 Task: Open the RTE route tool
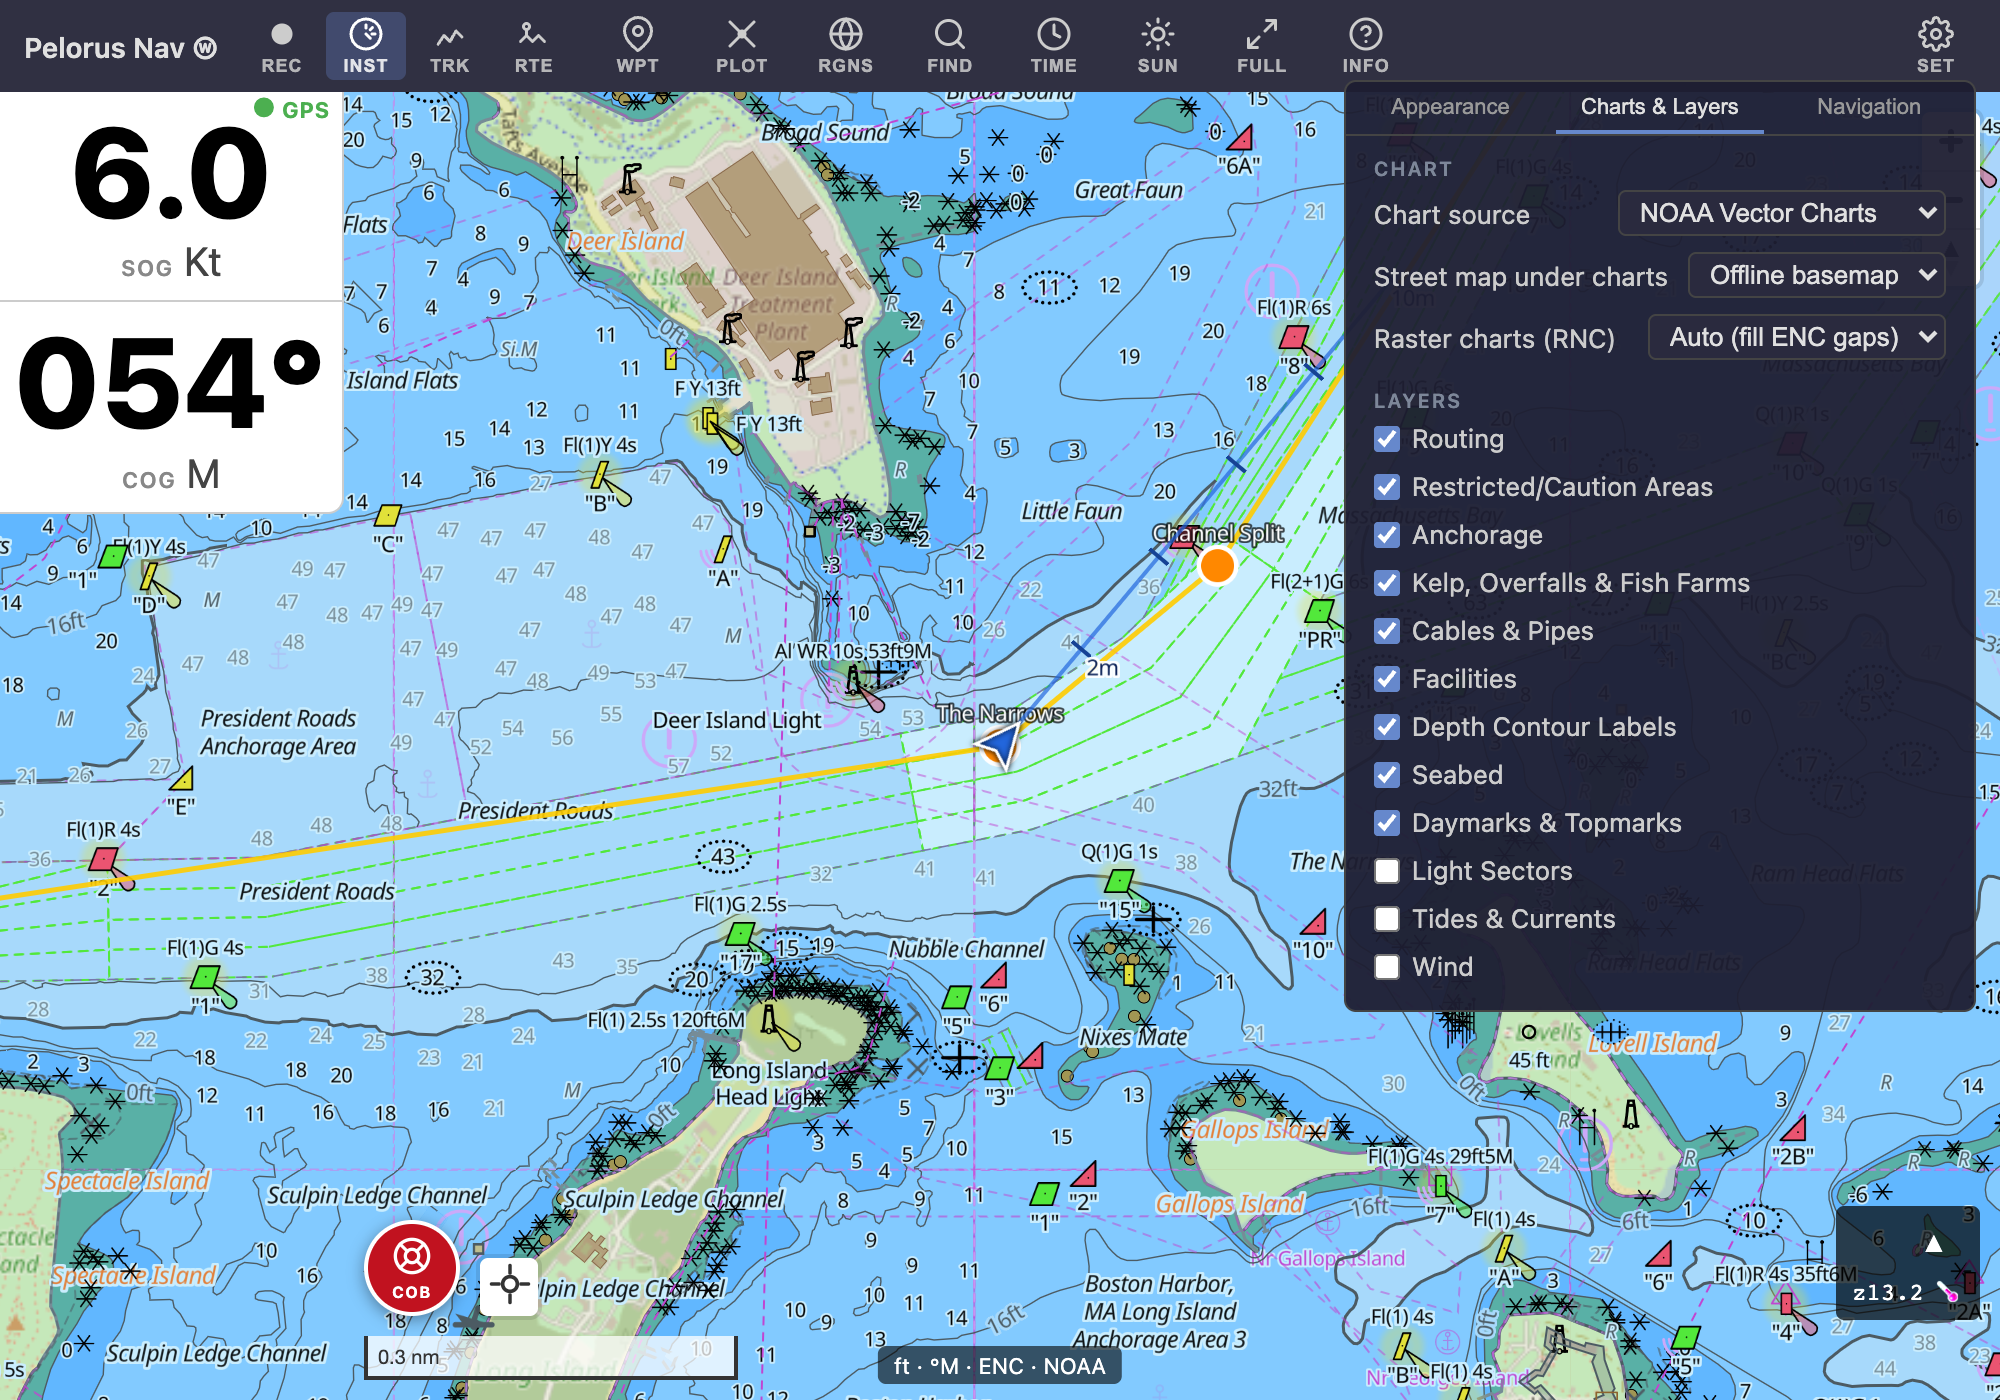[x=533, y=46]
